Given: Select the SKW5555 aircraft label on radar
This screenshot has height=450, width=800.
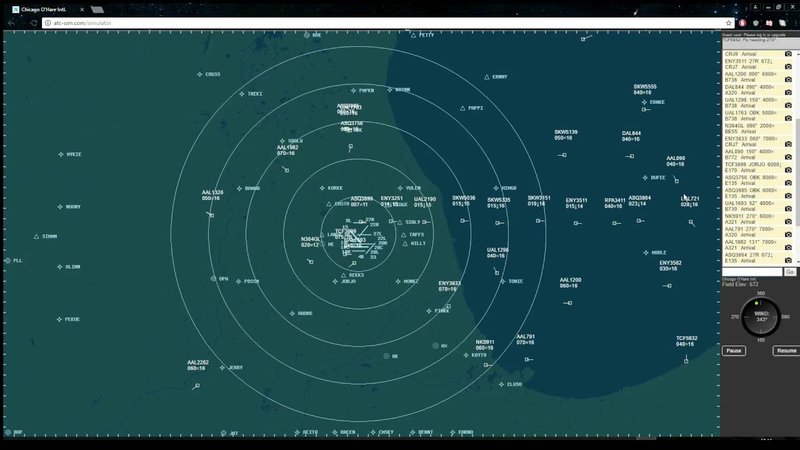Looking at the screenshot, I should (645, 90).
